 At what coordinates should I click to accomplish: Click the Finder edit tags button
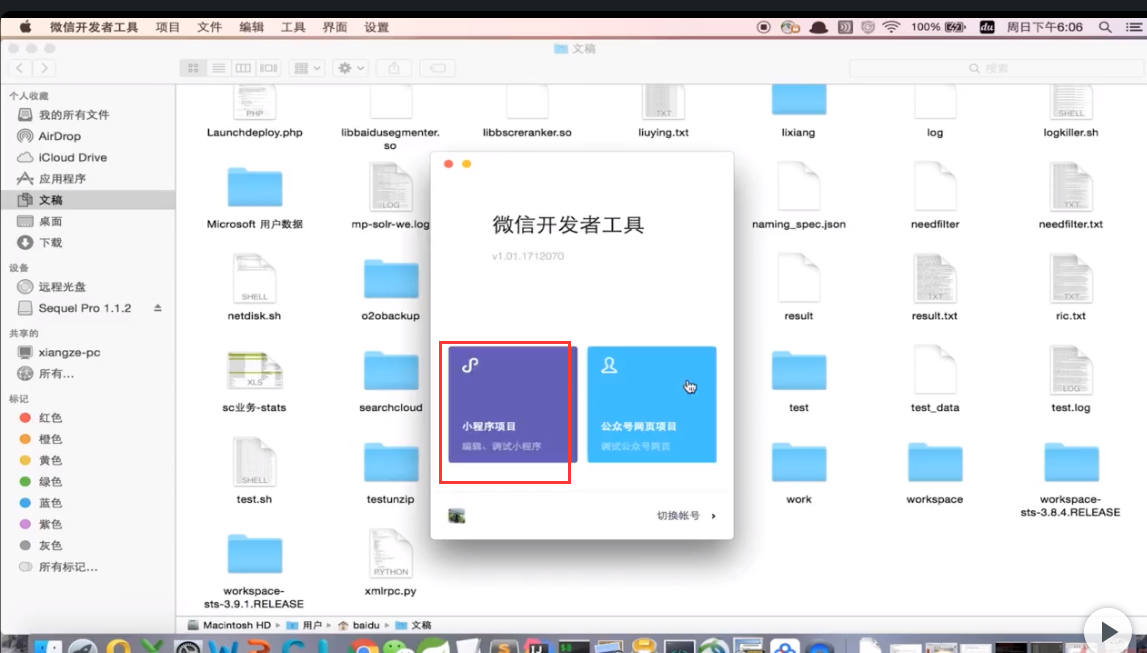[437, 68]
